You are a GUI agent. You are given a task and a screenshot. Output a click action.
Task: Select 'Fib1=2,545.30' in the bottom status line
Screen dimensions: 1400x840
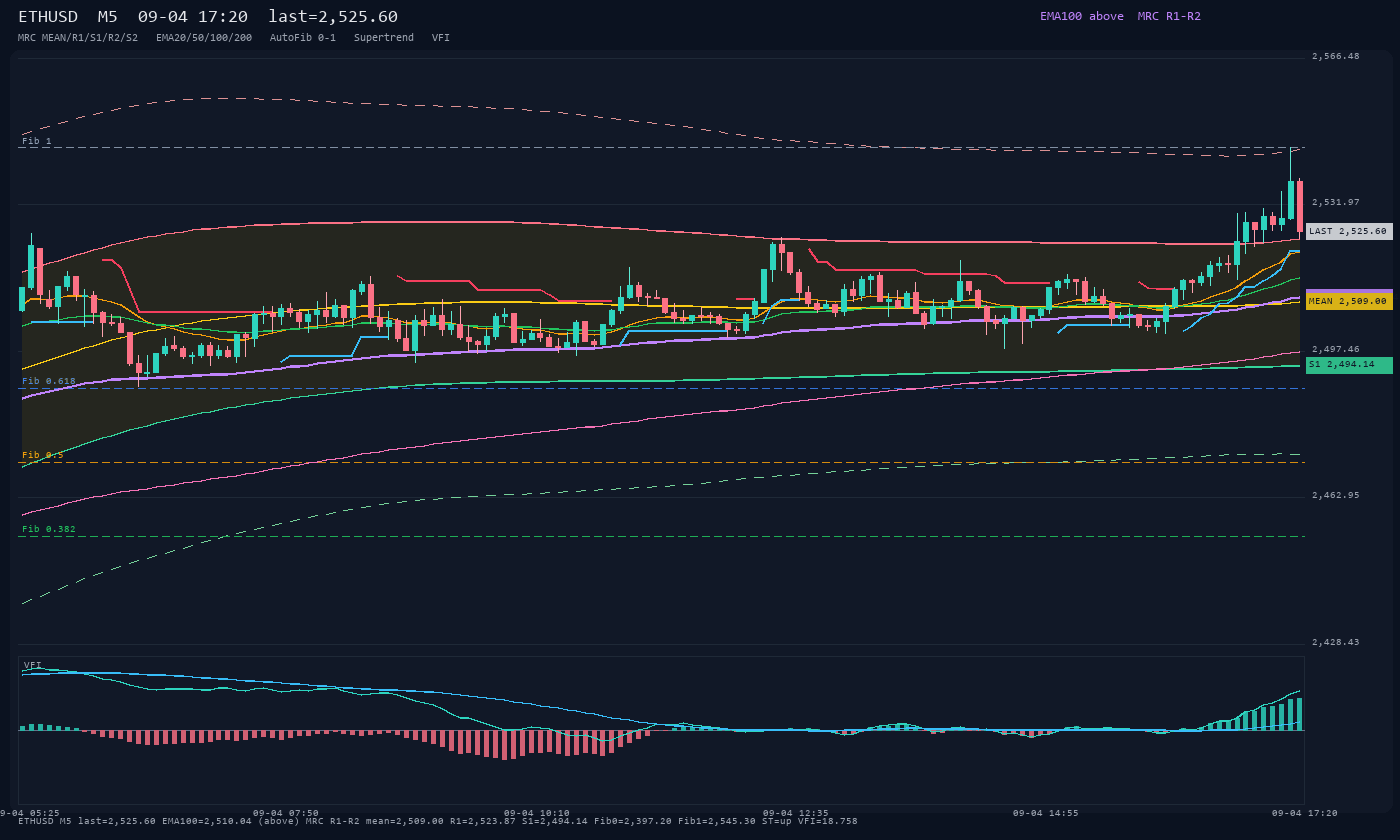[x=717, y=821]
